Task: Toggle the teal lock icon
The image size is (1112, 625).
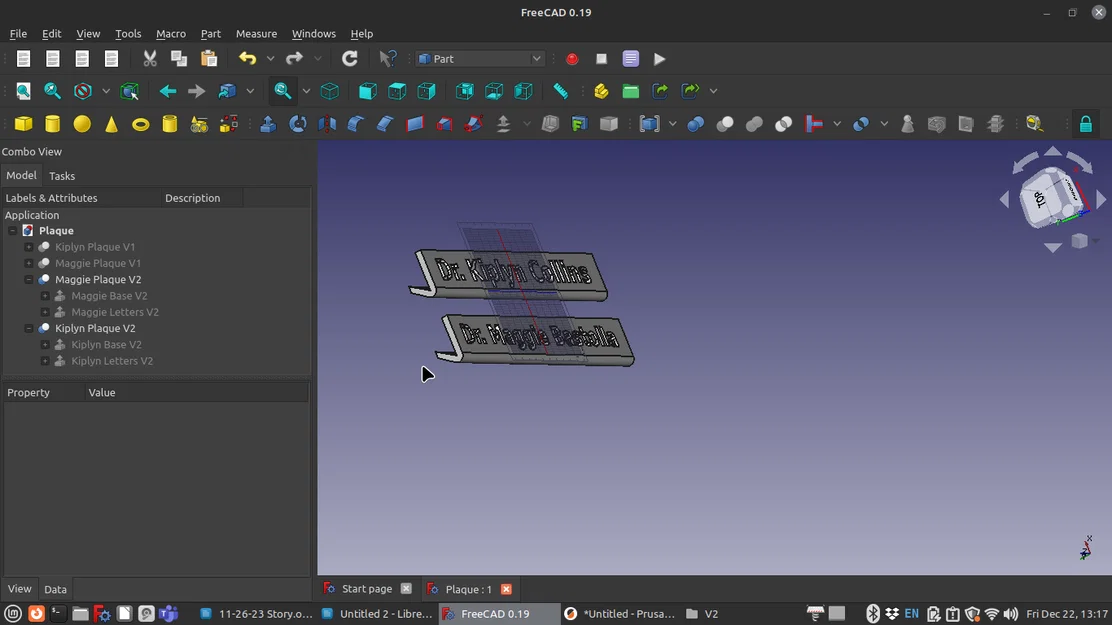Action: 1085,124
